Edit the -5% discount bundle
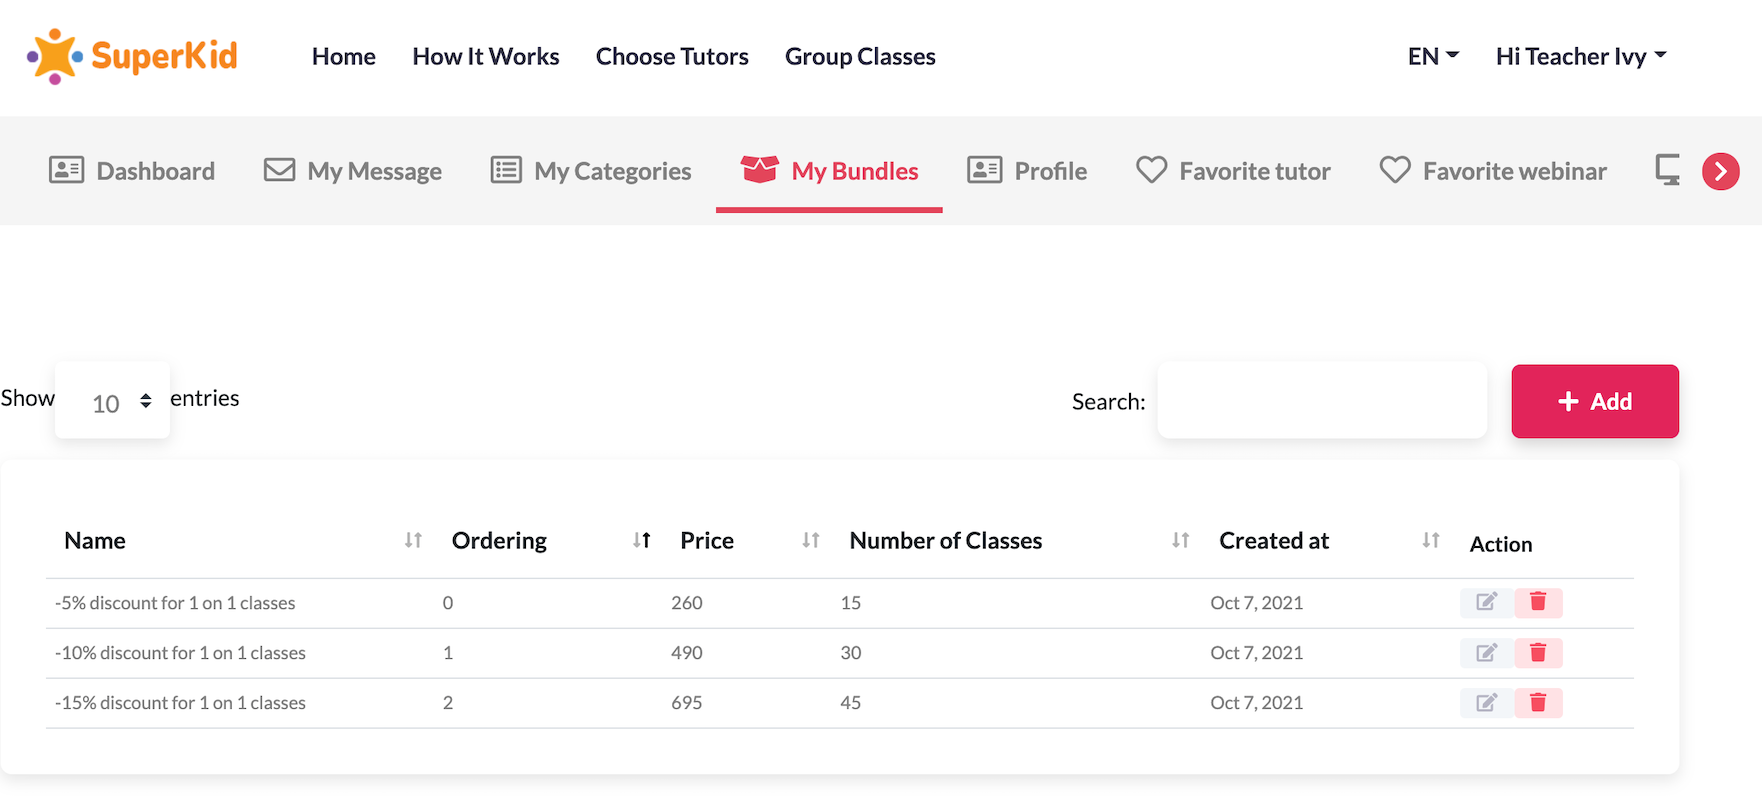The height and width of the screenshot is (812, 1762). pos(1486,602)
